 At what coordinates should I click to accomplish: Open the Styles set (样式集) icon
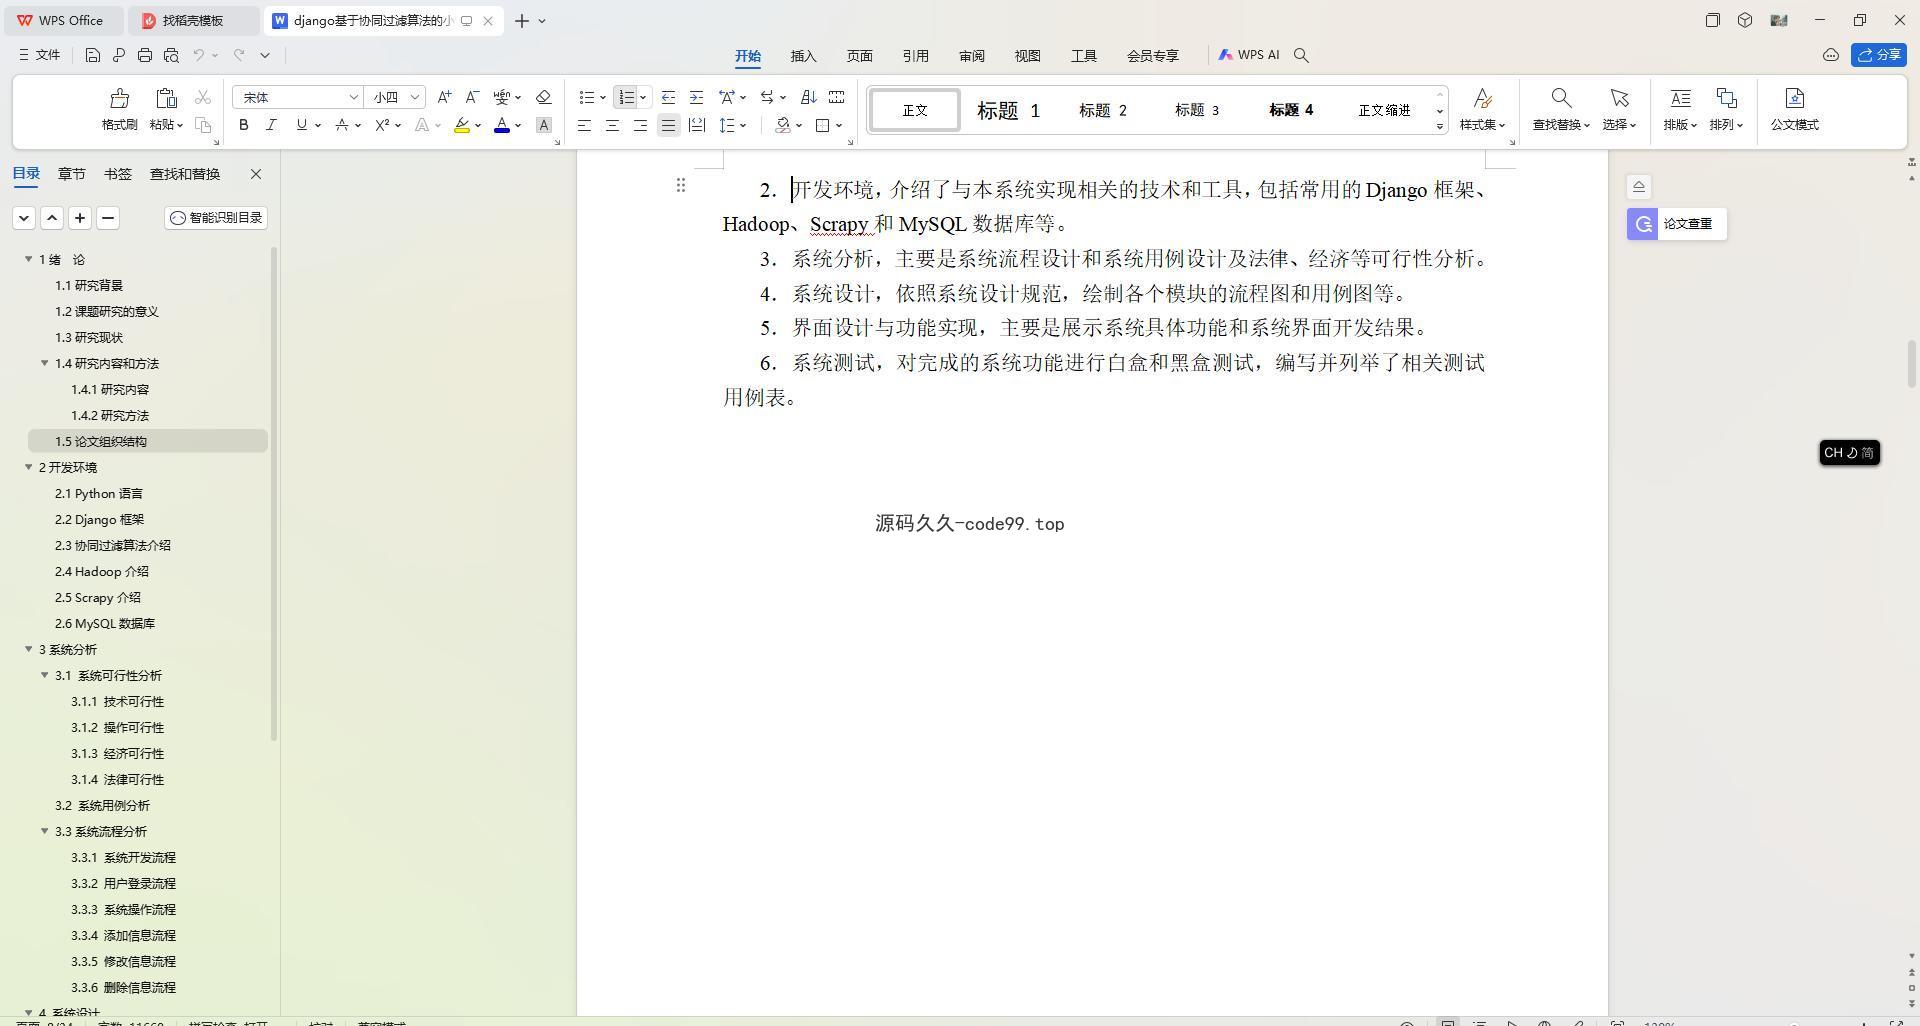[x=1482, y=98]
